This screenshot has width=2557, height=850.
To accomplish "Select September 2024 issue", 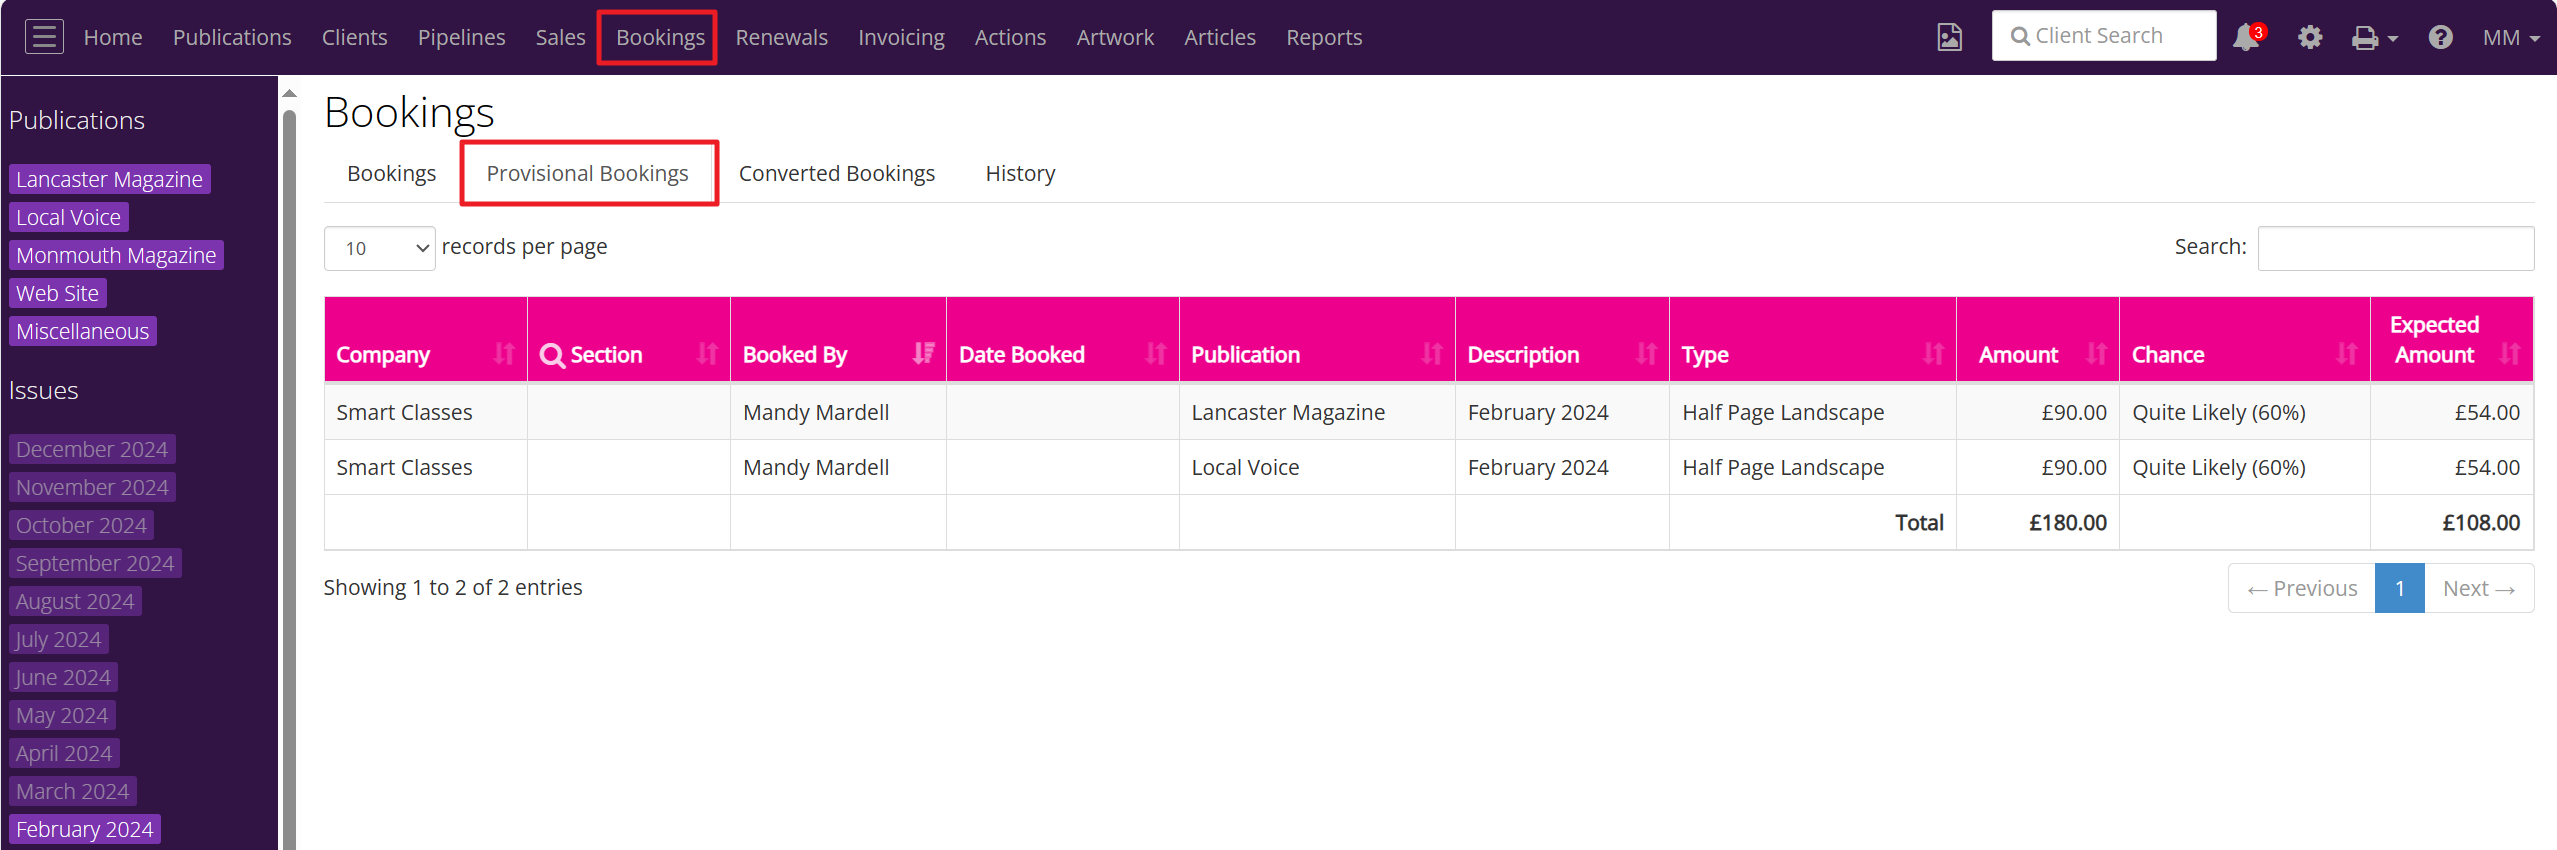I will [x=95, y=563].
